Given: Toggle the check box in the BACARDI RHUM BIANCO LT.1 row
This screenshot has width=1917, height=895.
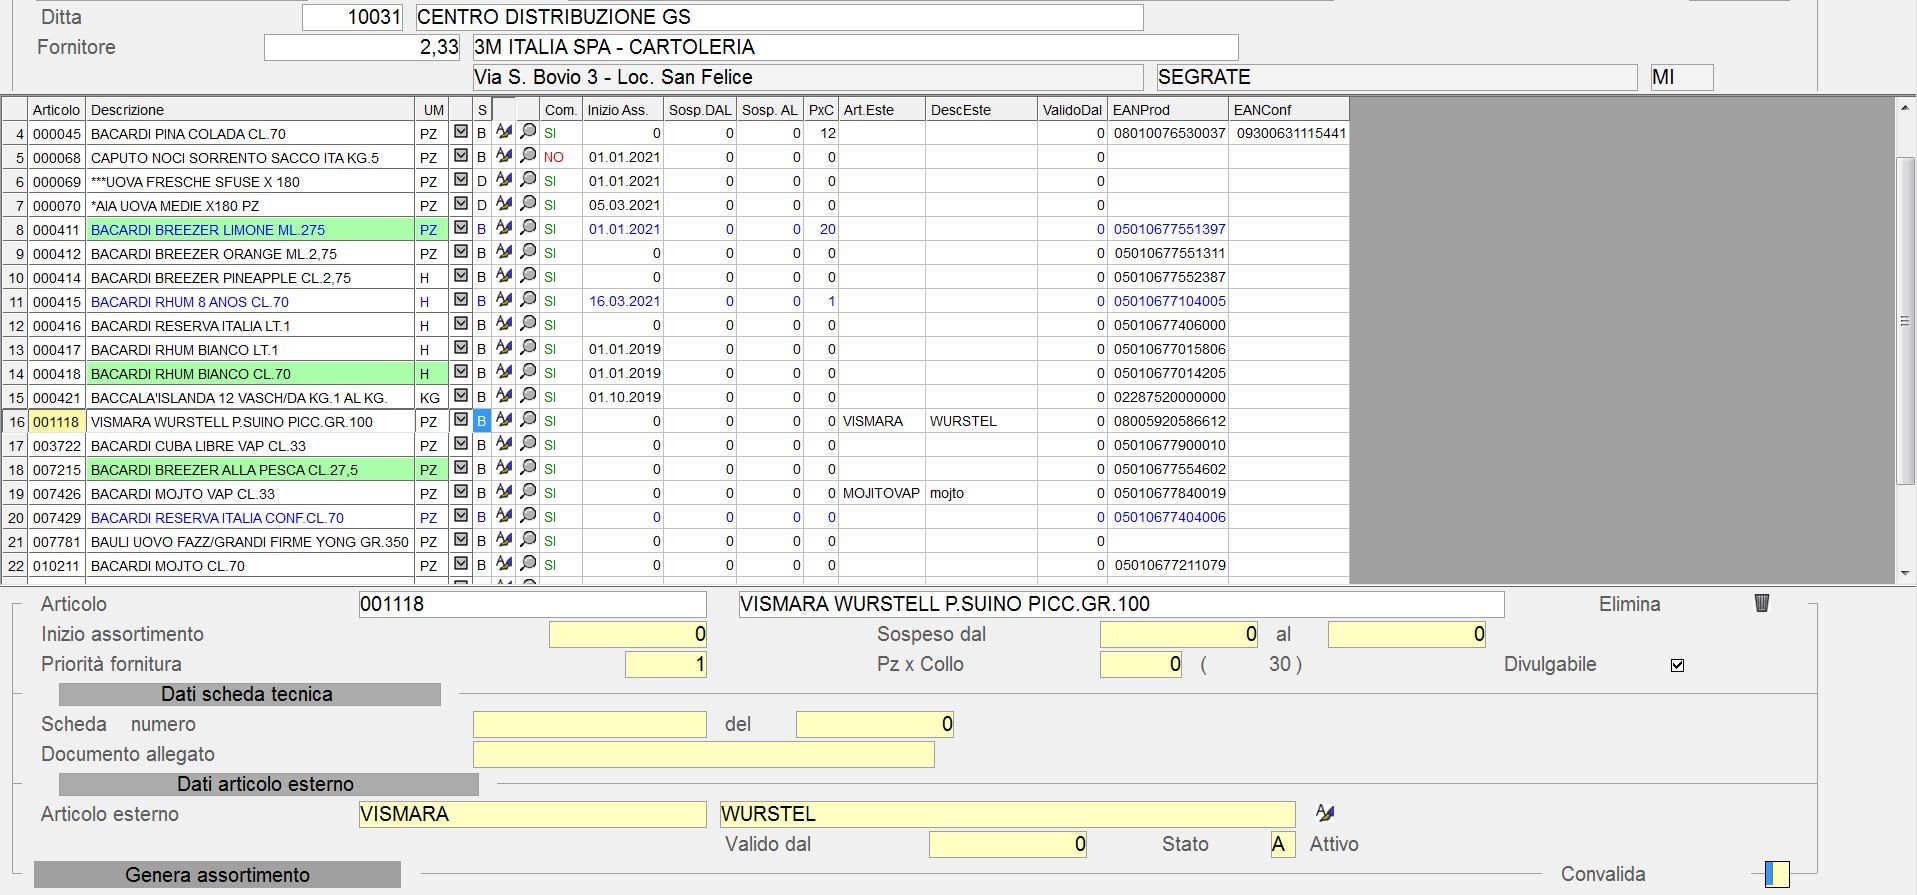Looking at the screenshot, I should pos(461,348).
